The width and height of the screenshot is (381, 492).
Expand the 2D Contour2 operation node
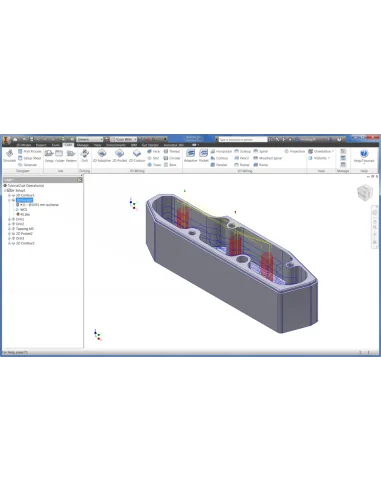pyautogui.click(x=9, y=243)
